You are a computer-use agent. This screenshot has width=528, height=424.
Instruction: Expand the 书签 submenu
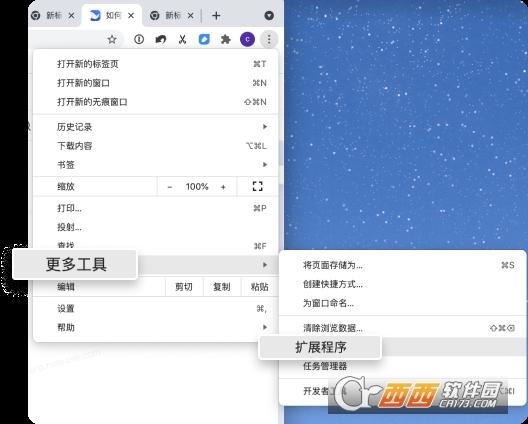click(156, 165)
